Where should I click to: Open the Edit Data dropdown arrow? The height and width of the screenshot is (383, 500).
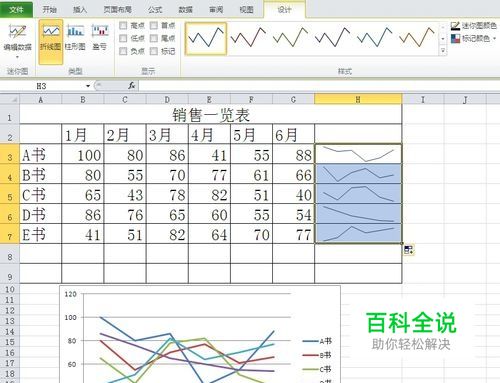click(17, 57)
